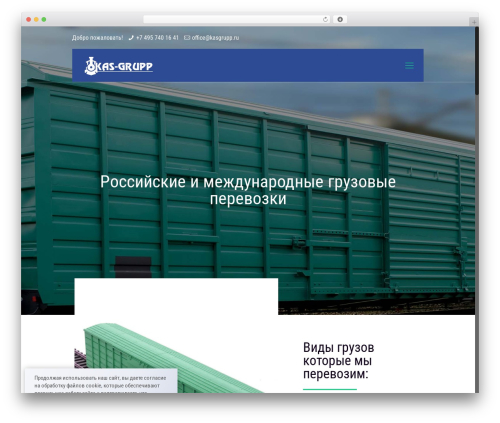Click the green maximize window dot

click(x=44, y=20)
